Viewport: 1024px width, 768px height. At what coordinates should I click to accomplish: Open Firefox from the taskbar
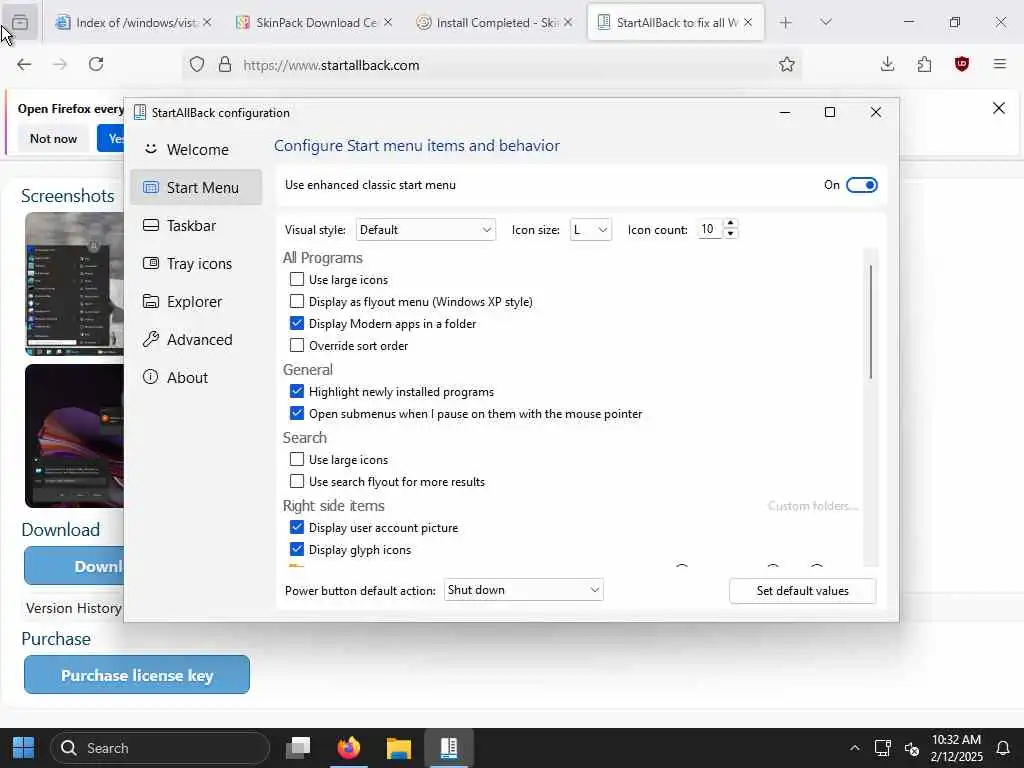[349, 748]
